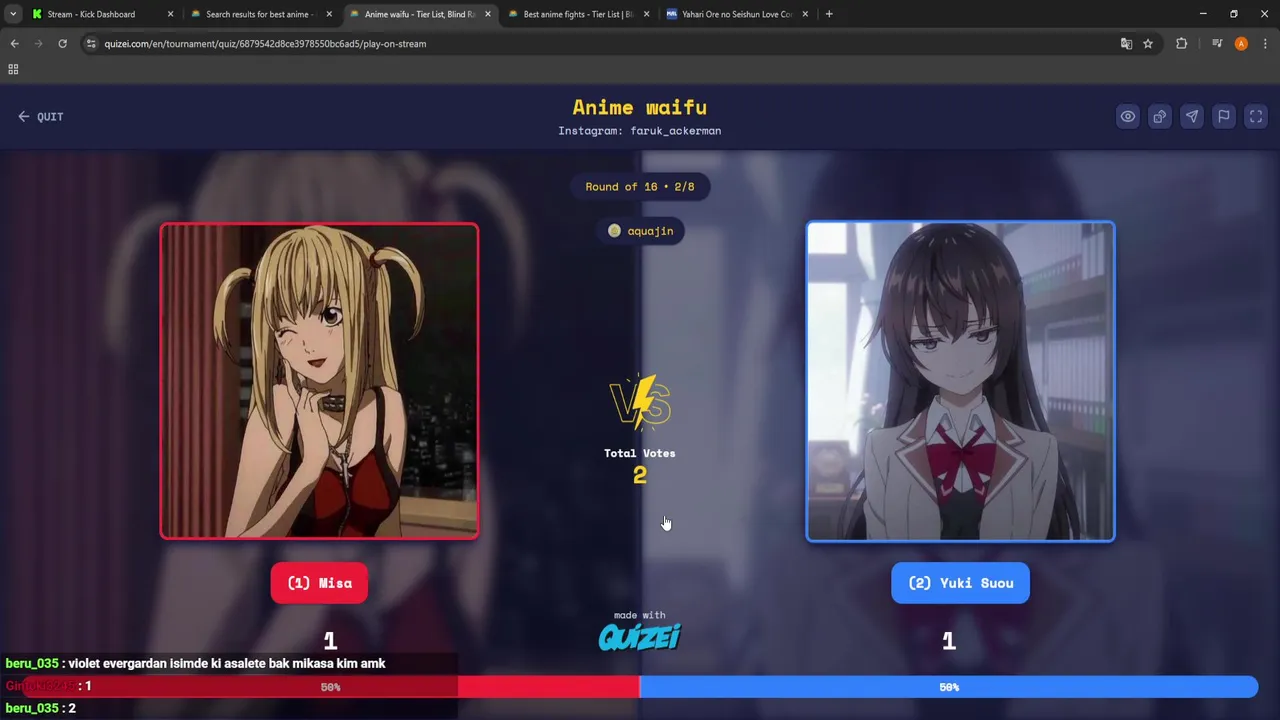Switch to Best anime fights tab

tap(578, 14)
